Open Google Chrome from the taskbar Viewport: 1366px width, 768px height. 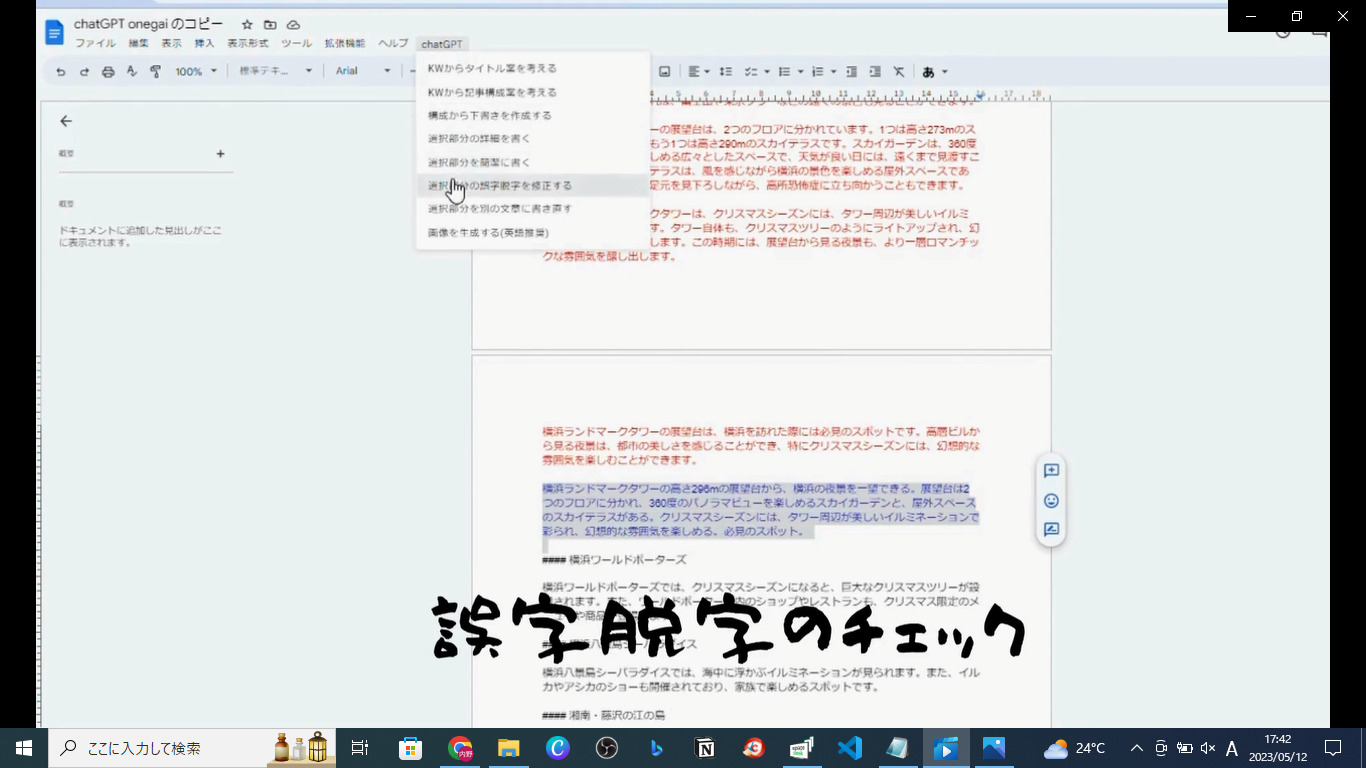pyautogui.click(x=460, y=748)
